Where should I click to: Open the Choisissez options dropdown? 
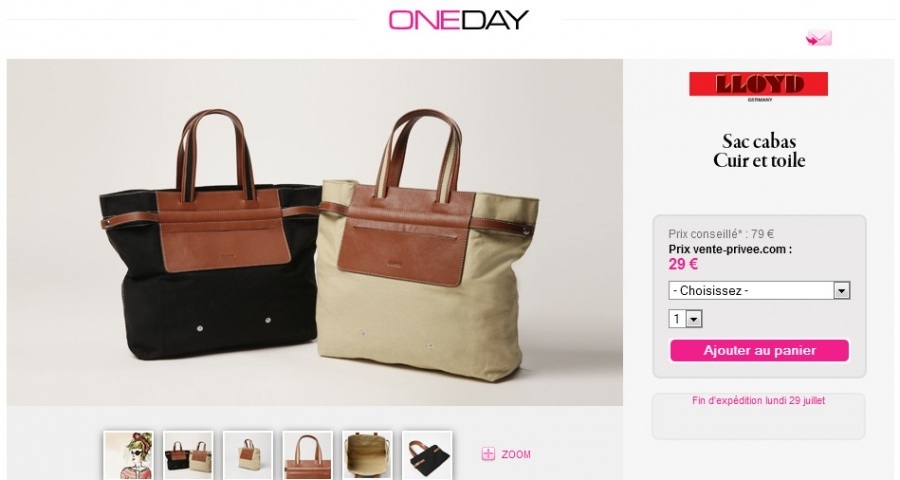pos(759,291)
